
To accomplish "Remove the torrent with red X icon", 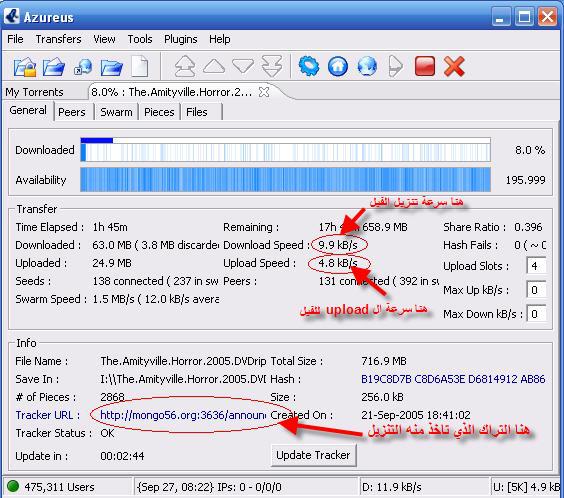I will [454, 66].
